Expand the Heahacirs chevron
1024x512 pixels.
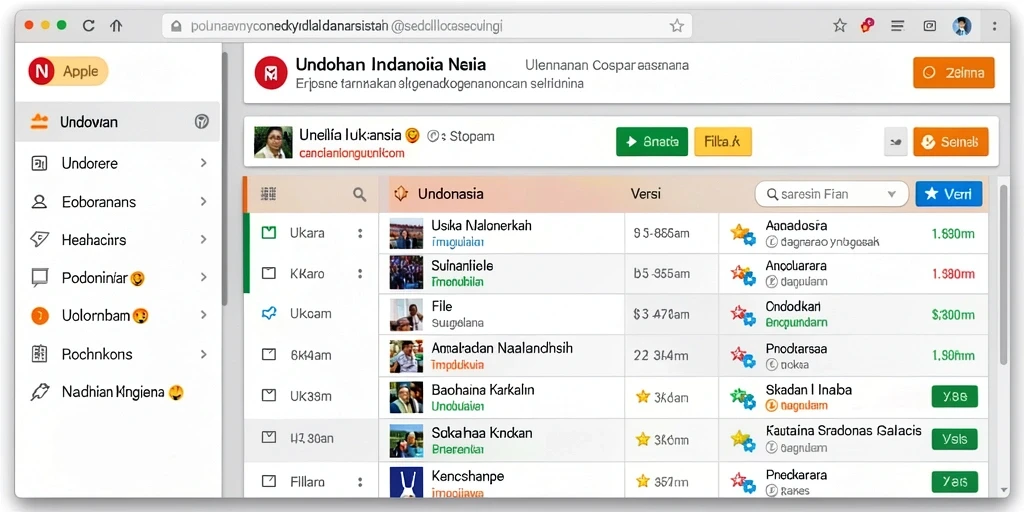pyautogui.click(x=204, y=240)
